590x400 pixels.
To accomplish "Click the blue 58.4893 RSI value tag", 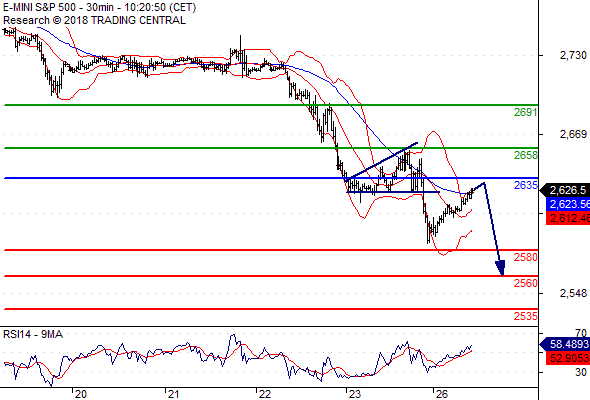I will coord(566,344).
